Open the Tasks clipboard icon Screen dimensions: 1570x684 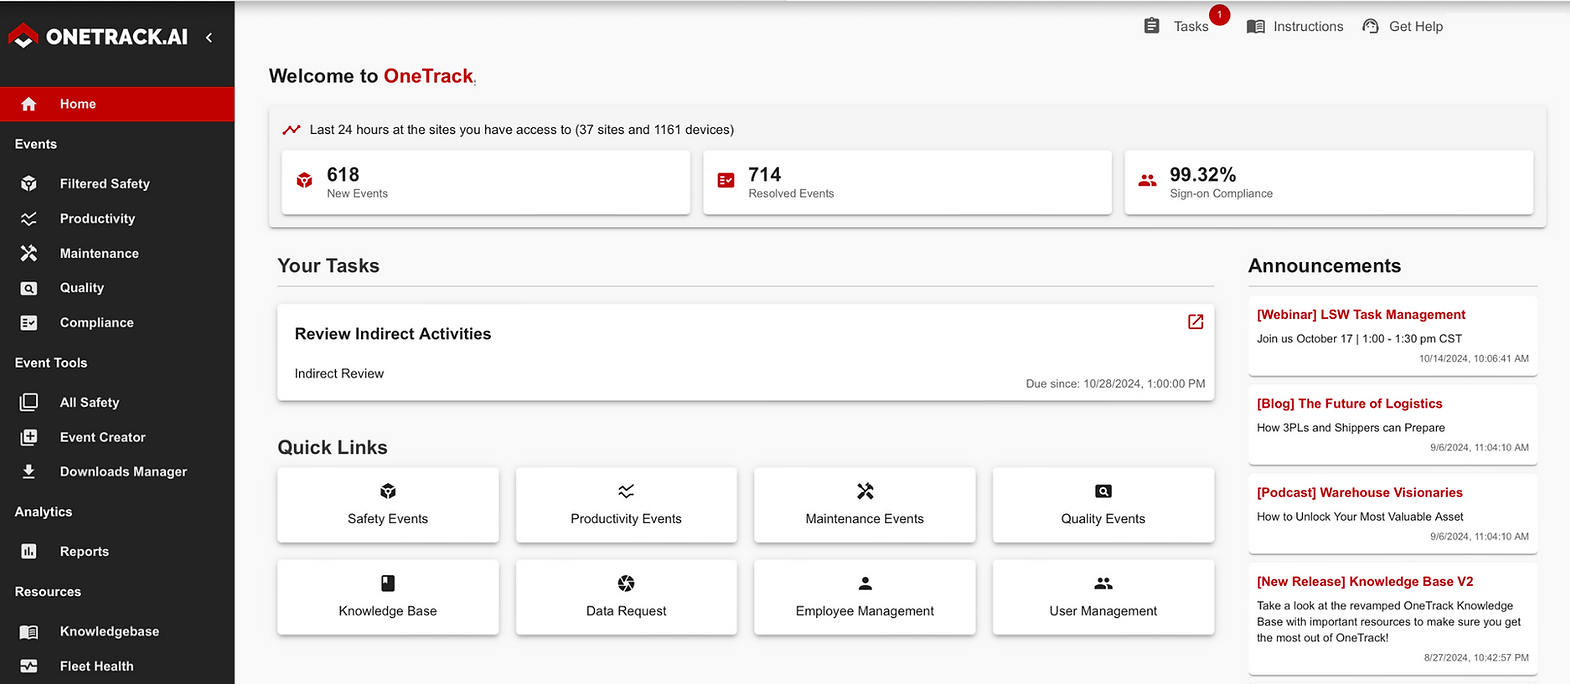click(1152, 26)
